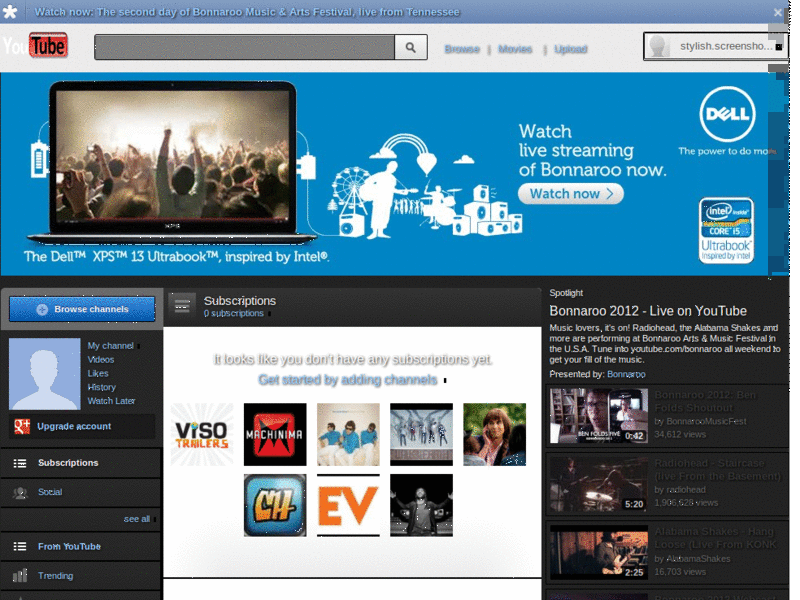Screen dimensions: 800x600
Task: Open the 0 subscriptions link
Action: coord(234,313)
